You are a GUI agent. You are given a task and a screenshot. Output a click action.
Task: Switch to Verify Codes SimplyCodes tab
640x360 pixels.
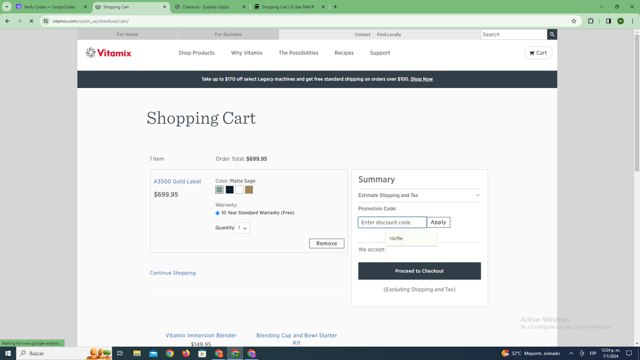click(x=51, y=7)
